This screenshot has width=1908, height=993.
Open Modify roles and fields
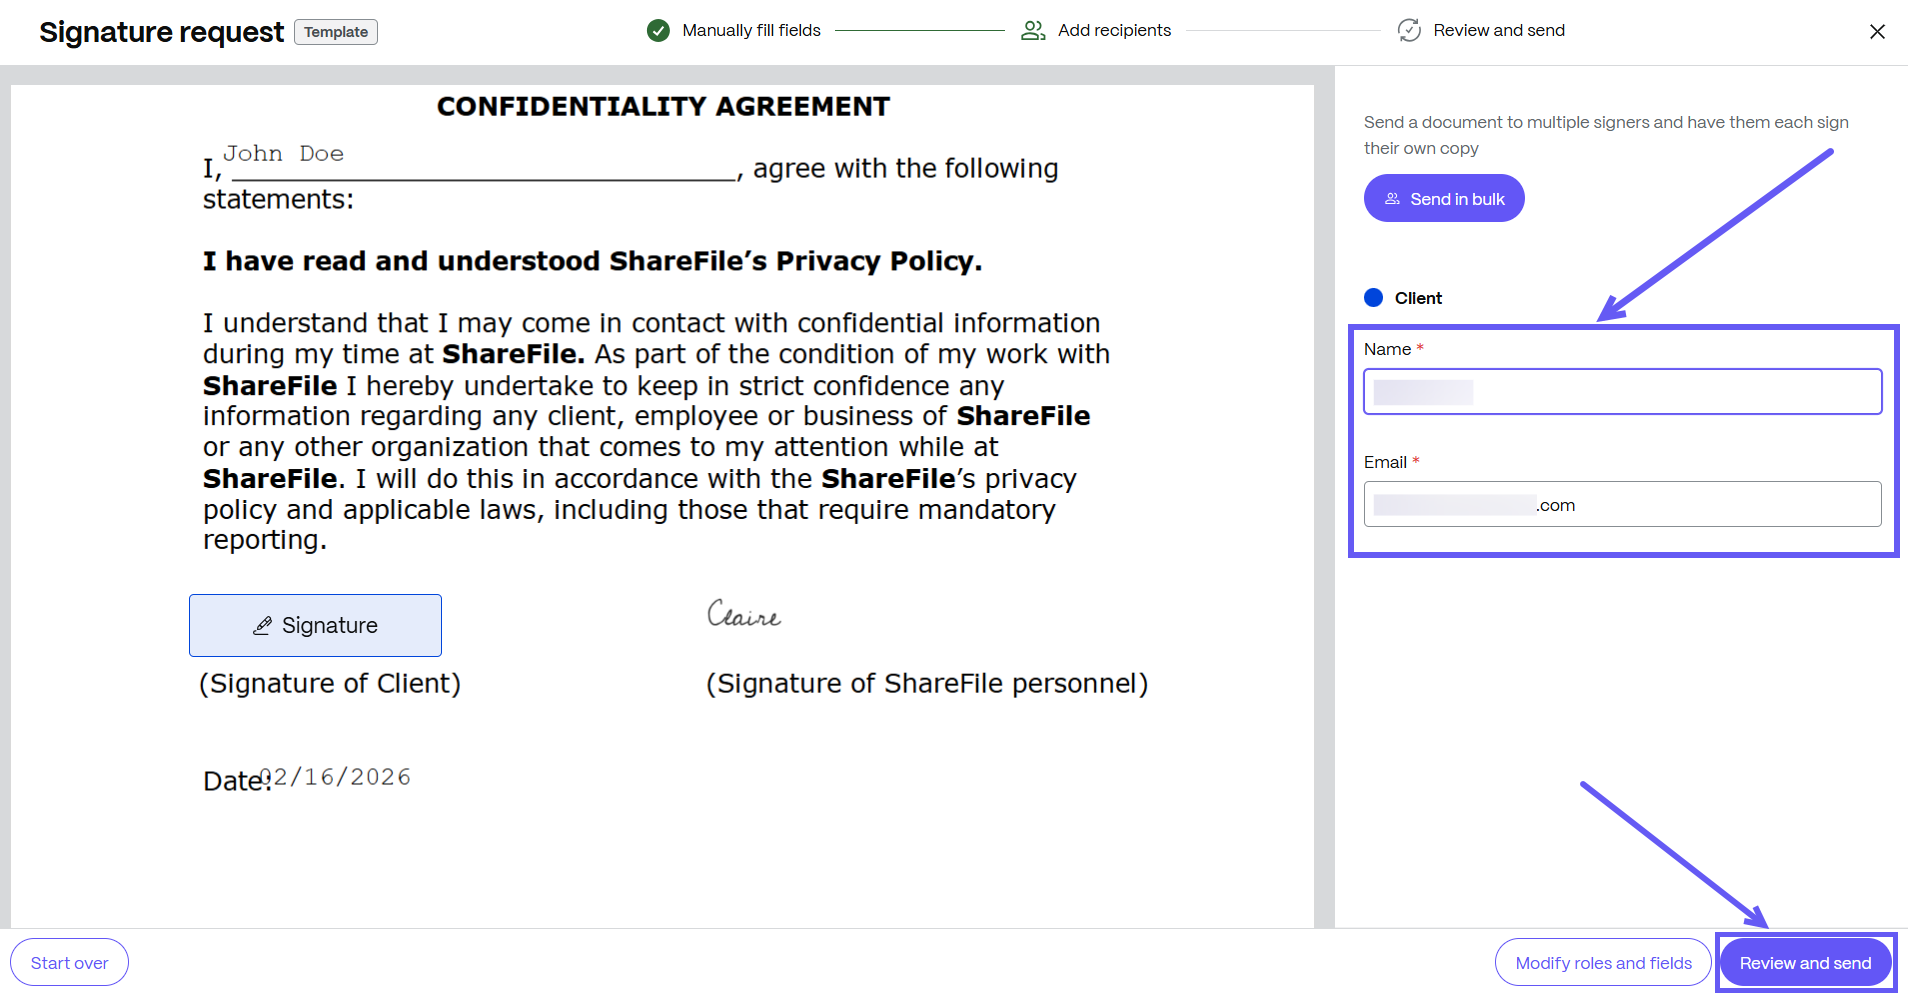[x=1603, y=962]
